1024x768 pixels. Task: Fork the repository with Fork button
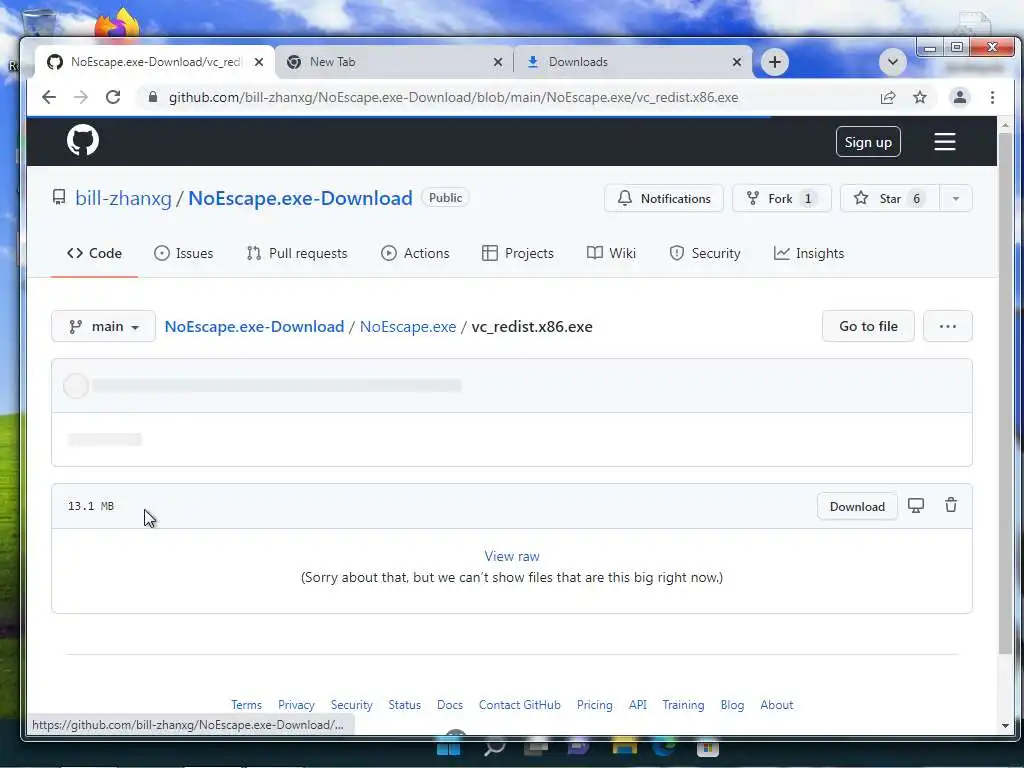coord(782,199)
